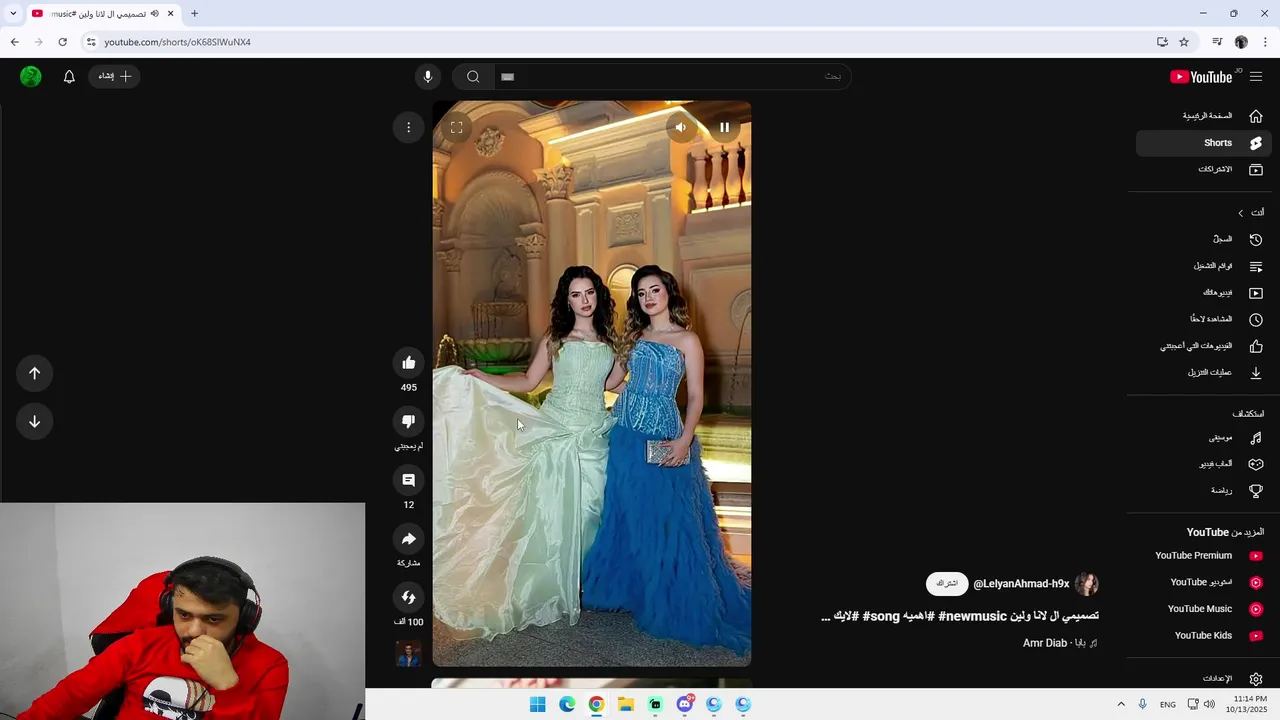Pause the playing Short
Viewport: 1280px width, 720px height.
(724, 127)
